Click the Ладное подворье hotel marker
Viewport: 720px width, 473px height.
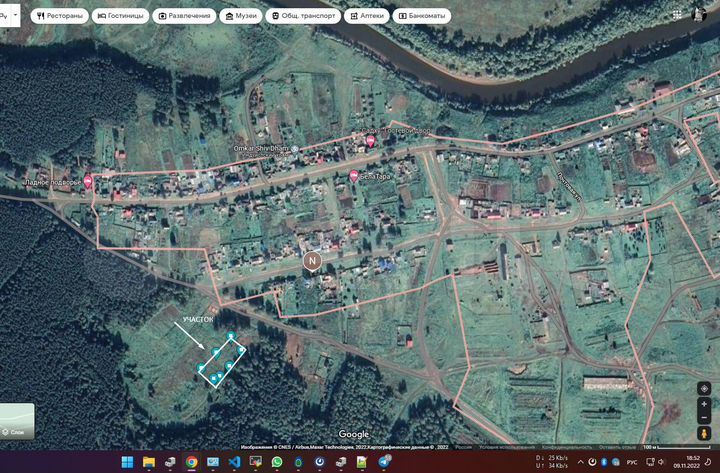(88, 181)
